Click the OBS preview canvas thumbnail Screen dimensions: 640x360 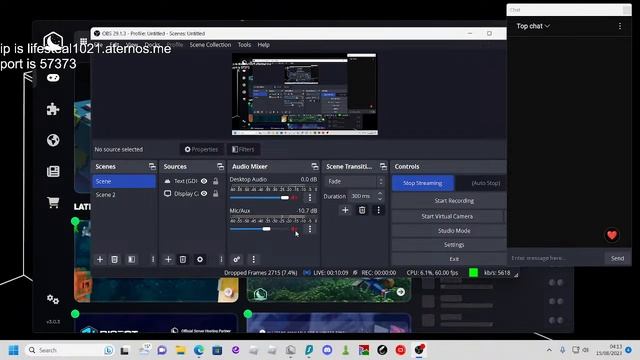click(304, 94)
